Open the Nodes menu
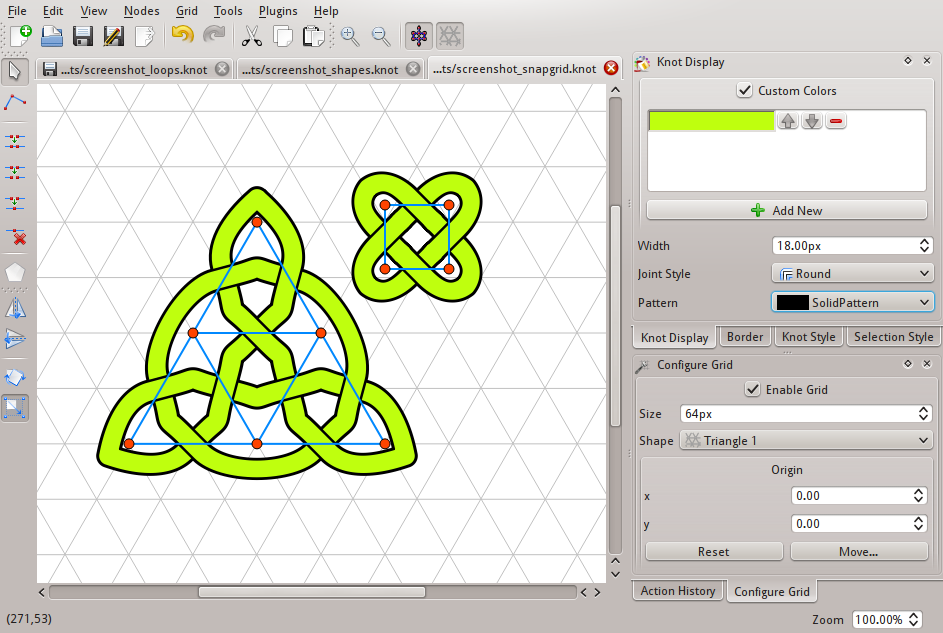 [x=141, y=11]
